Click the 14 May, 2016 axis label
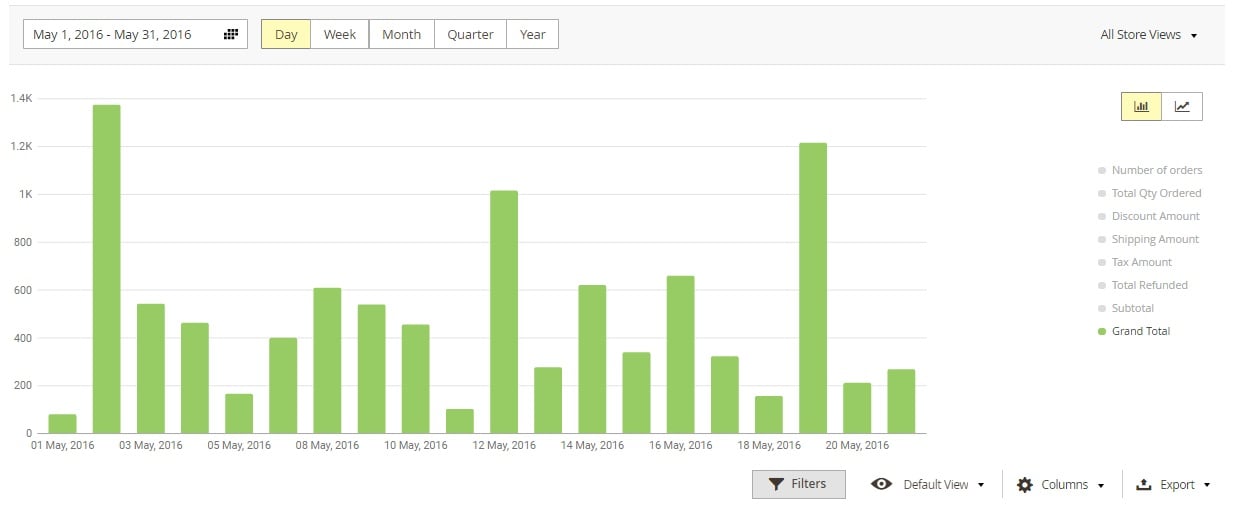The image size is (1235, 511). point(592,445)
